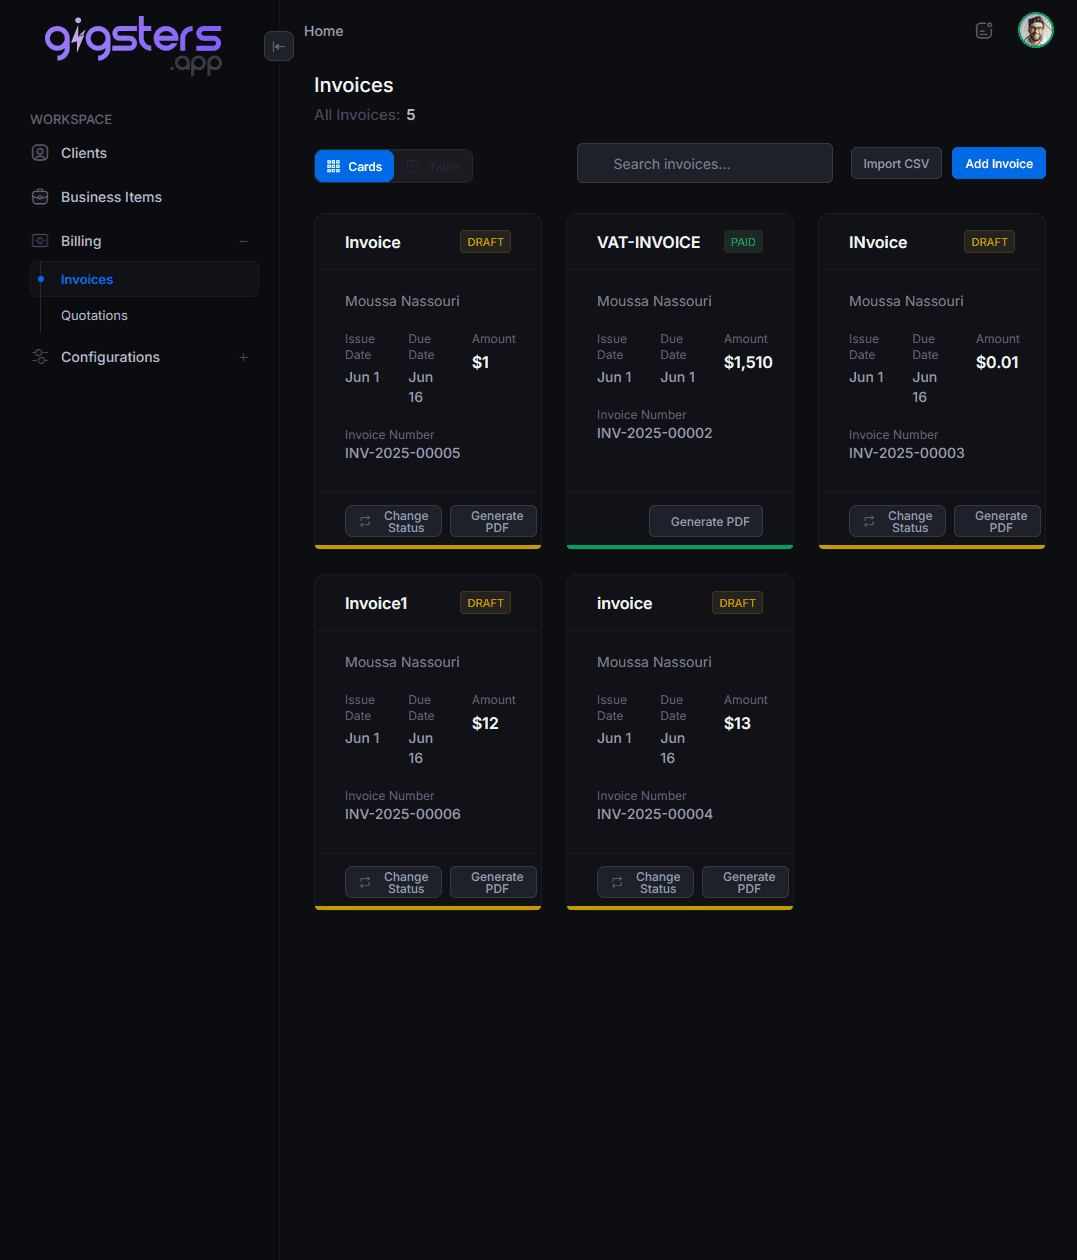Click the Clients sidebar icon
This screenshot has height=1260, width=1077.
40,153
